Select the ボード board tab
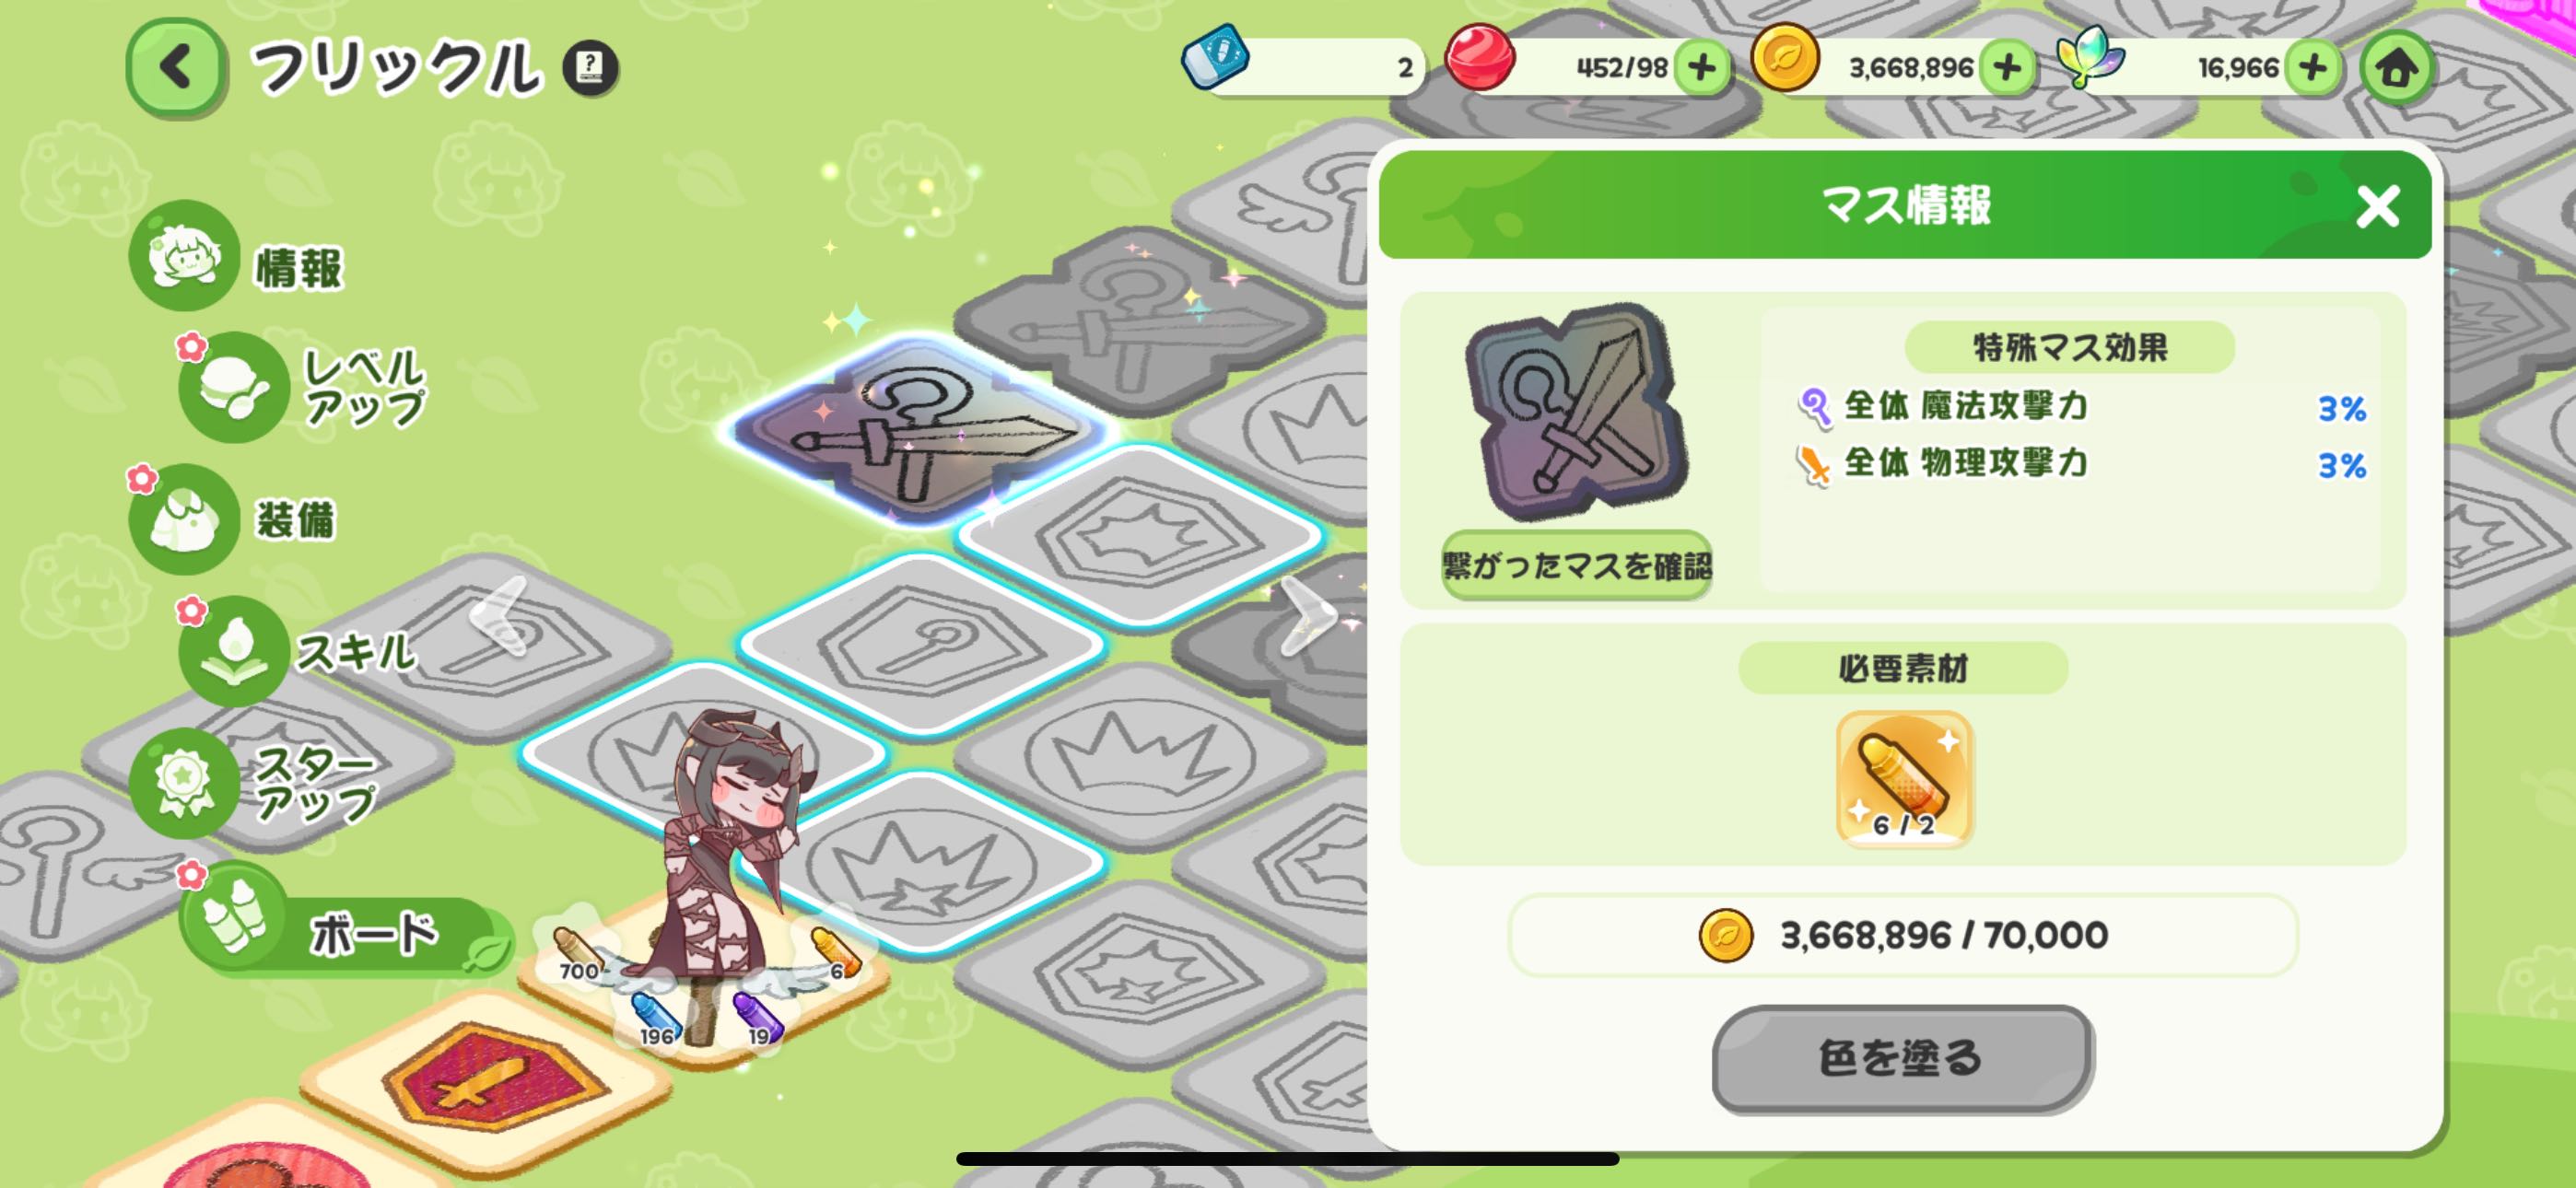Viewport: 2576px width, 1188px height. point(345,933)
